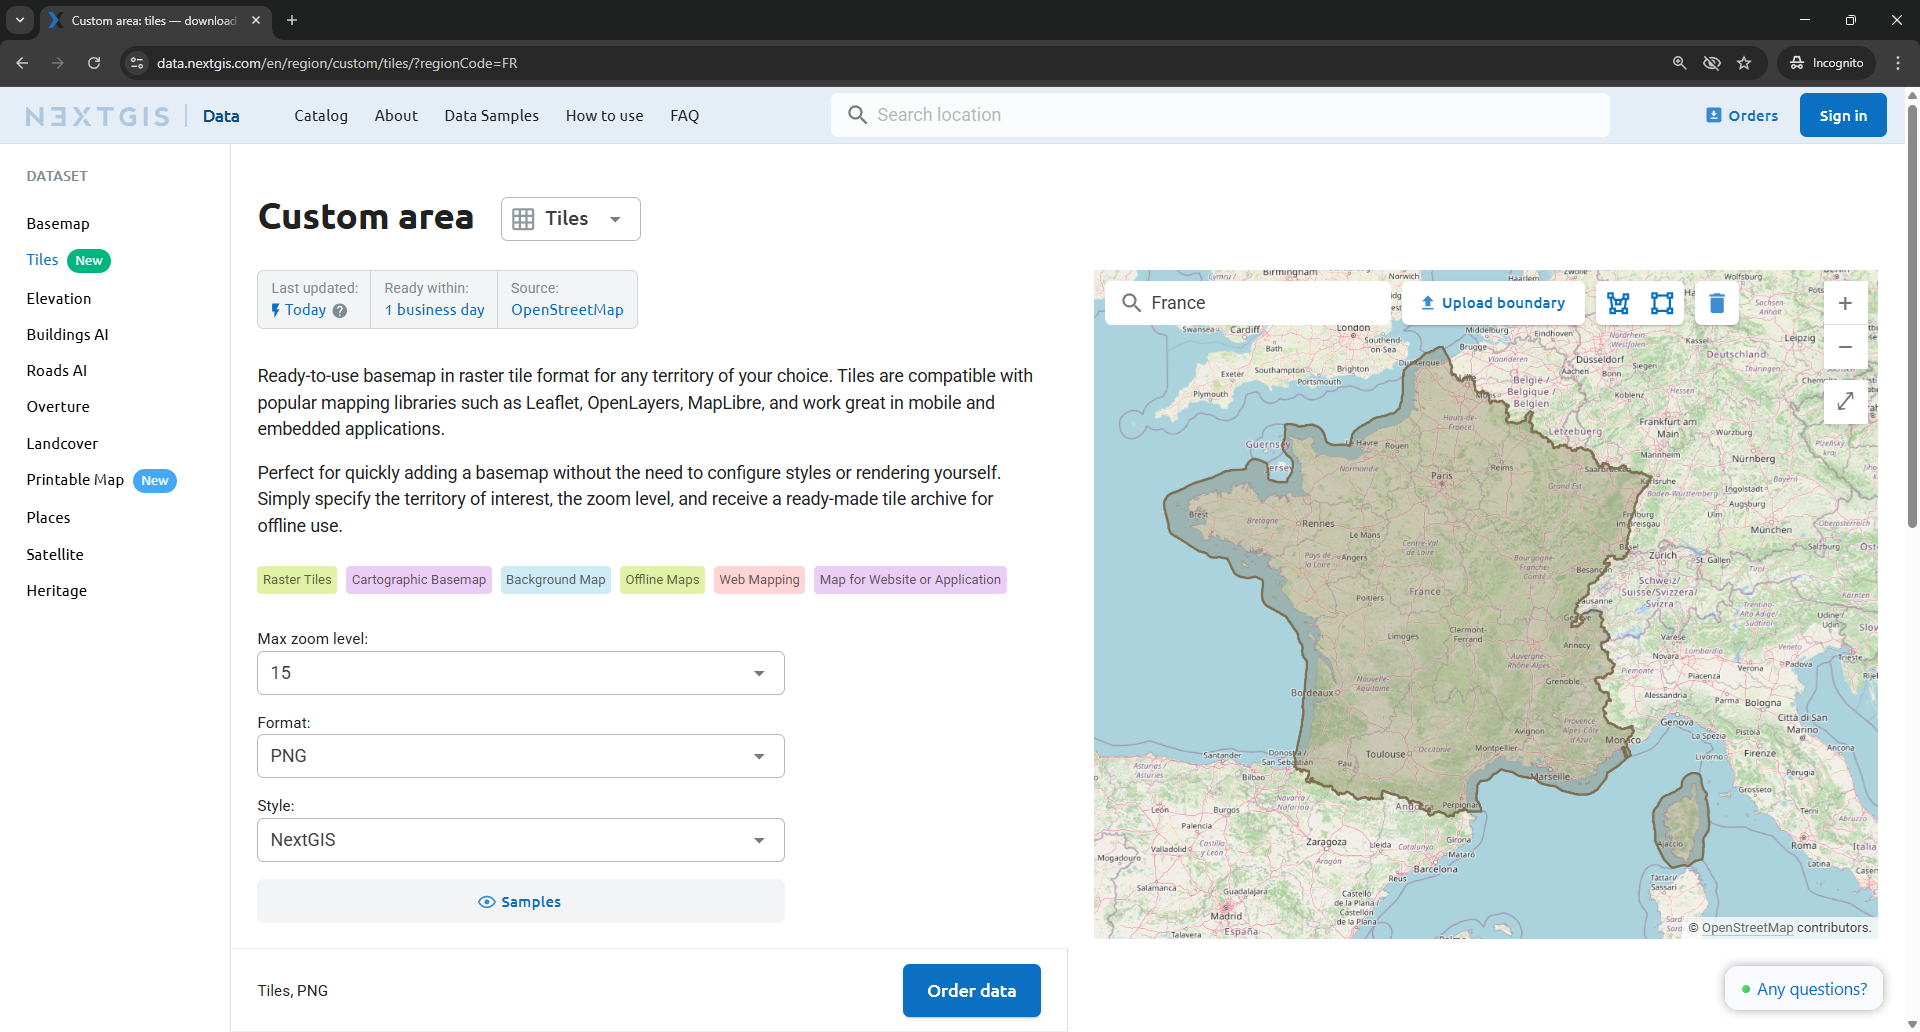Zoom in the map with plus button
This screenshot has height=1032, width=1920.
[x=1846, y=303]
